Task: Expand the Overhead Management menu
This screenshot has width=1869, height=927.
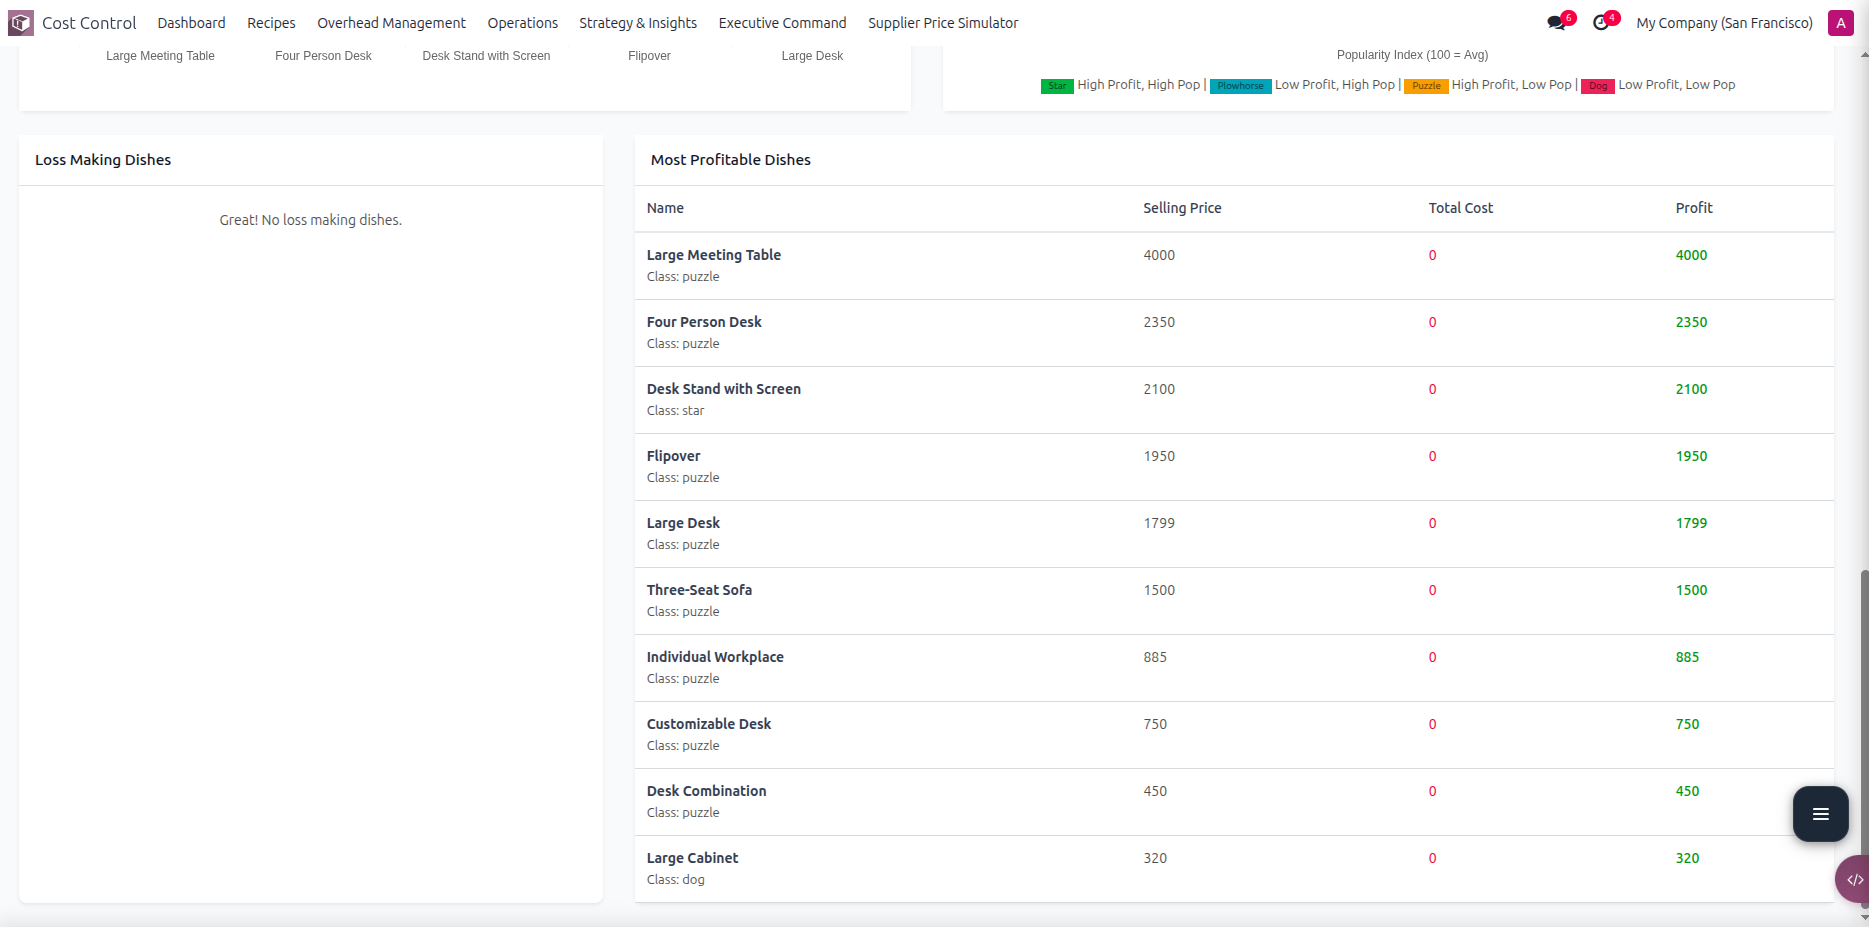Action: [391, 23]
